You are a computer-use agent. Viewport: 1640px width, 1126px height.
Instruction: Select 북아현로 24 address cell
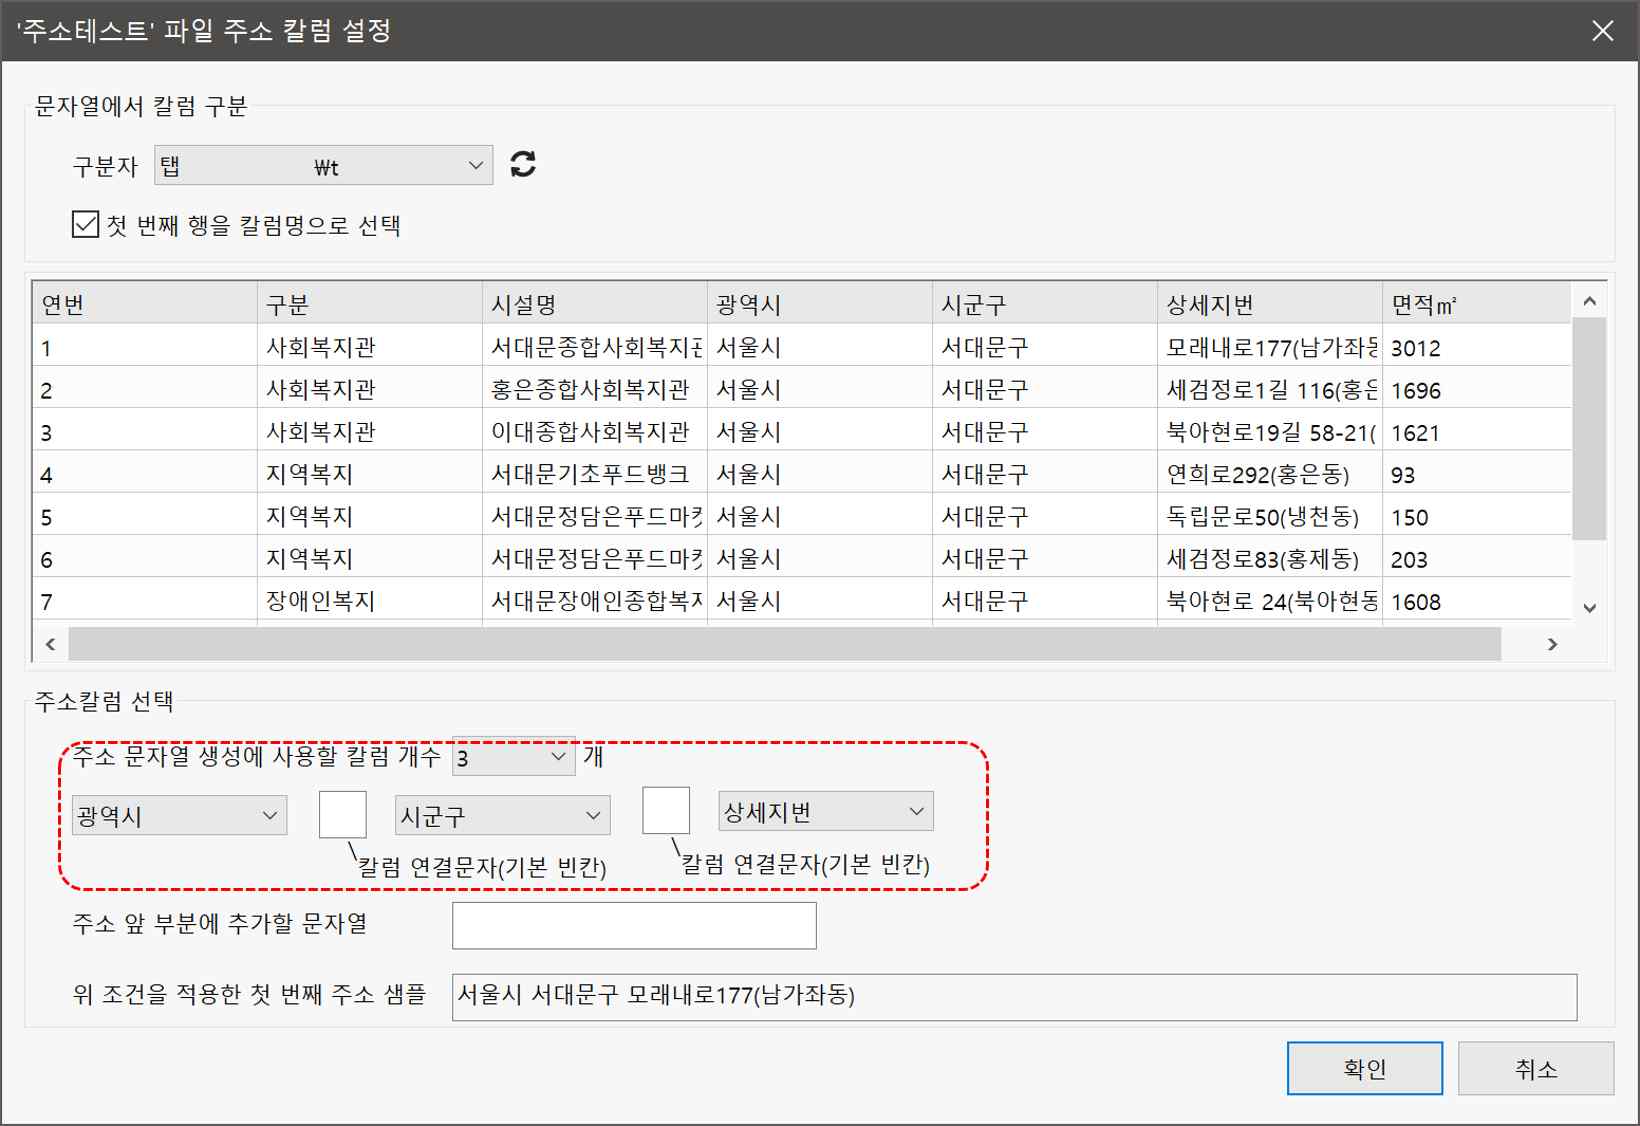tap(1270, 600)
